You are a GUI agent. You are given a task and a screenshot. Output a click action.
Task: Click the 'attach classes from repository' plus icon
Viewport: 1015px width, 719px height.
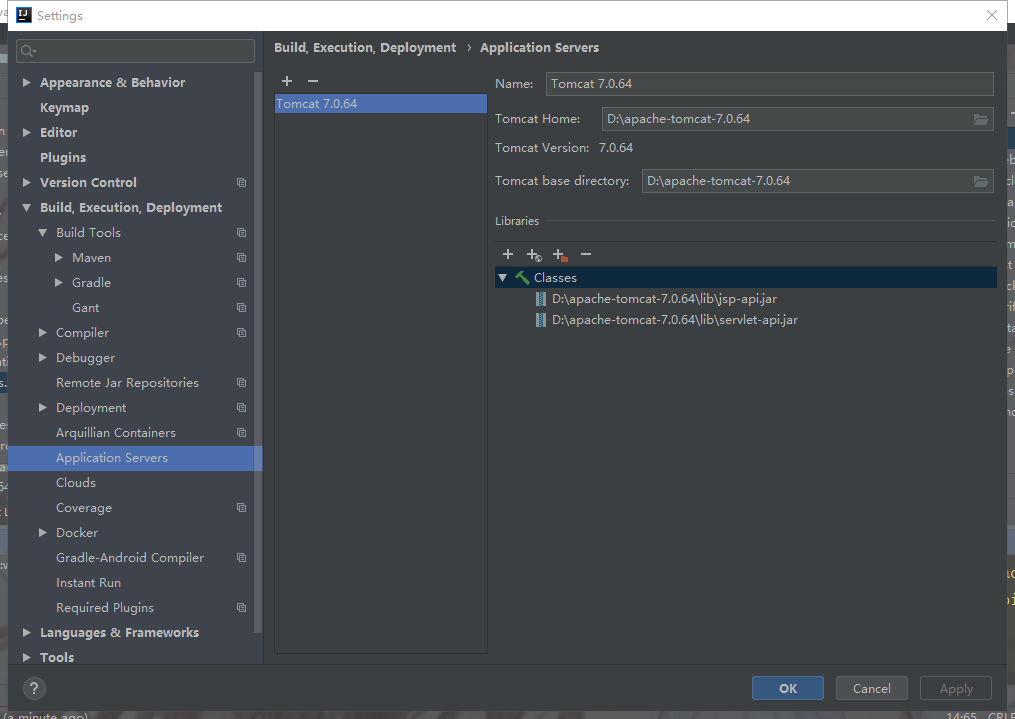534,255
